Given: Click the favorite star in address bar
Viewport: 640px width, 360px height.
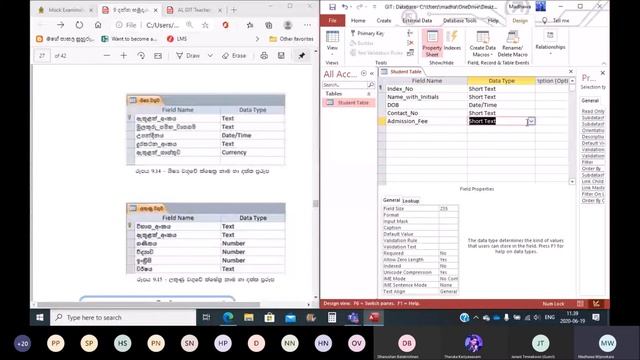Looking at the screenshot, I should (205, 25).
